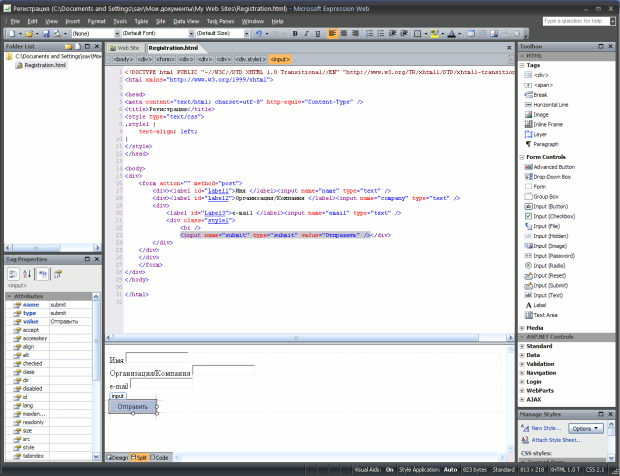Image resolution: width=620 pixels, height=476 pixels.
Task: Select Input (Radio) control in Toolbox
Action: 551,265
